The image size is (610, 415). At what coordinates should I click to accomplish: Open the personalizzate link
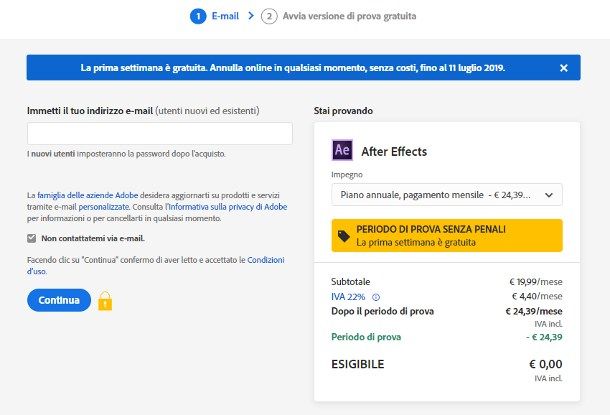click(x=103, y=207)
